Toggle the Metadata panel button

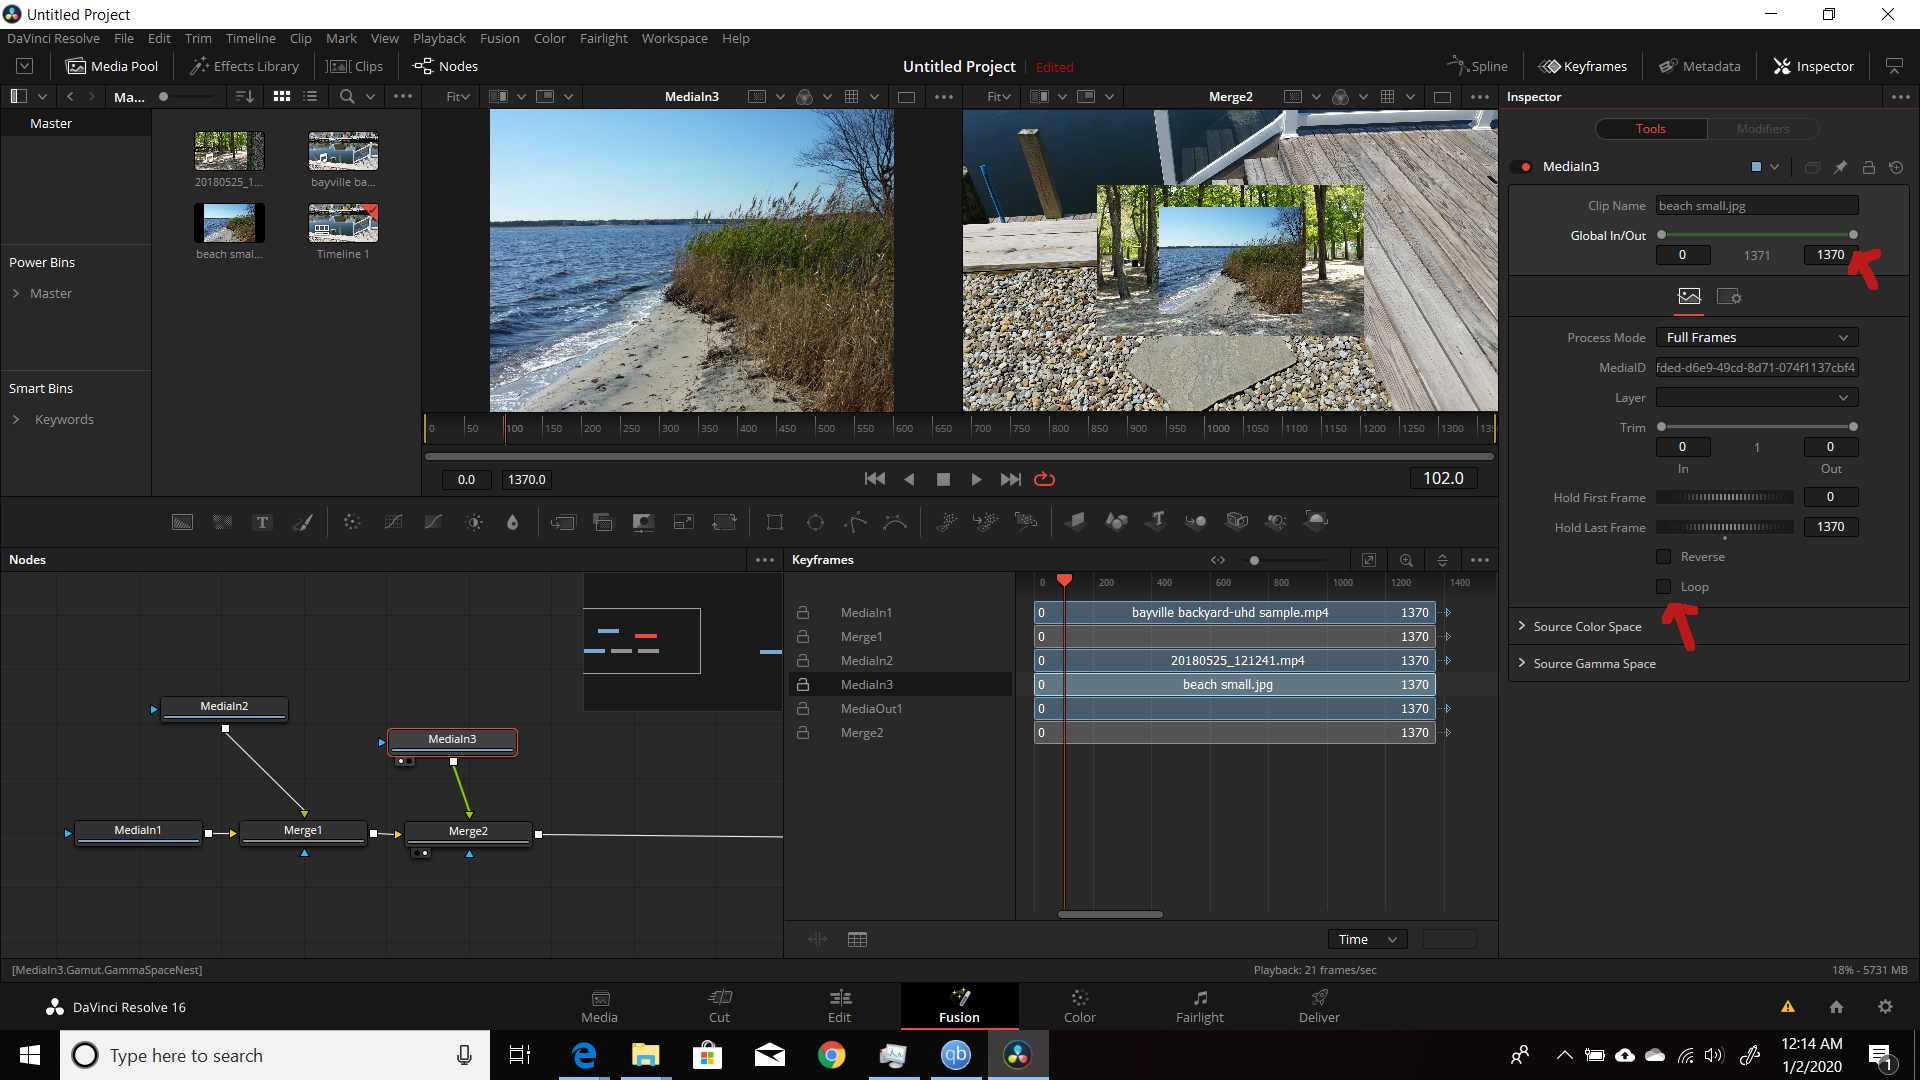(1699, 66)
